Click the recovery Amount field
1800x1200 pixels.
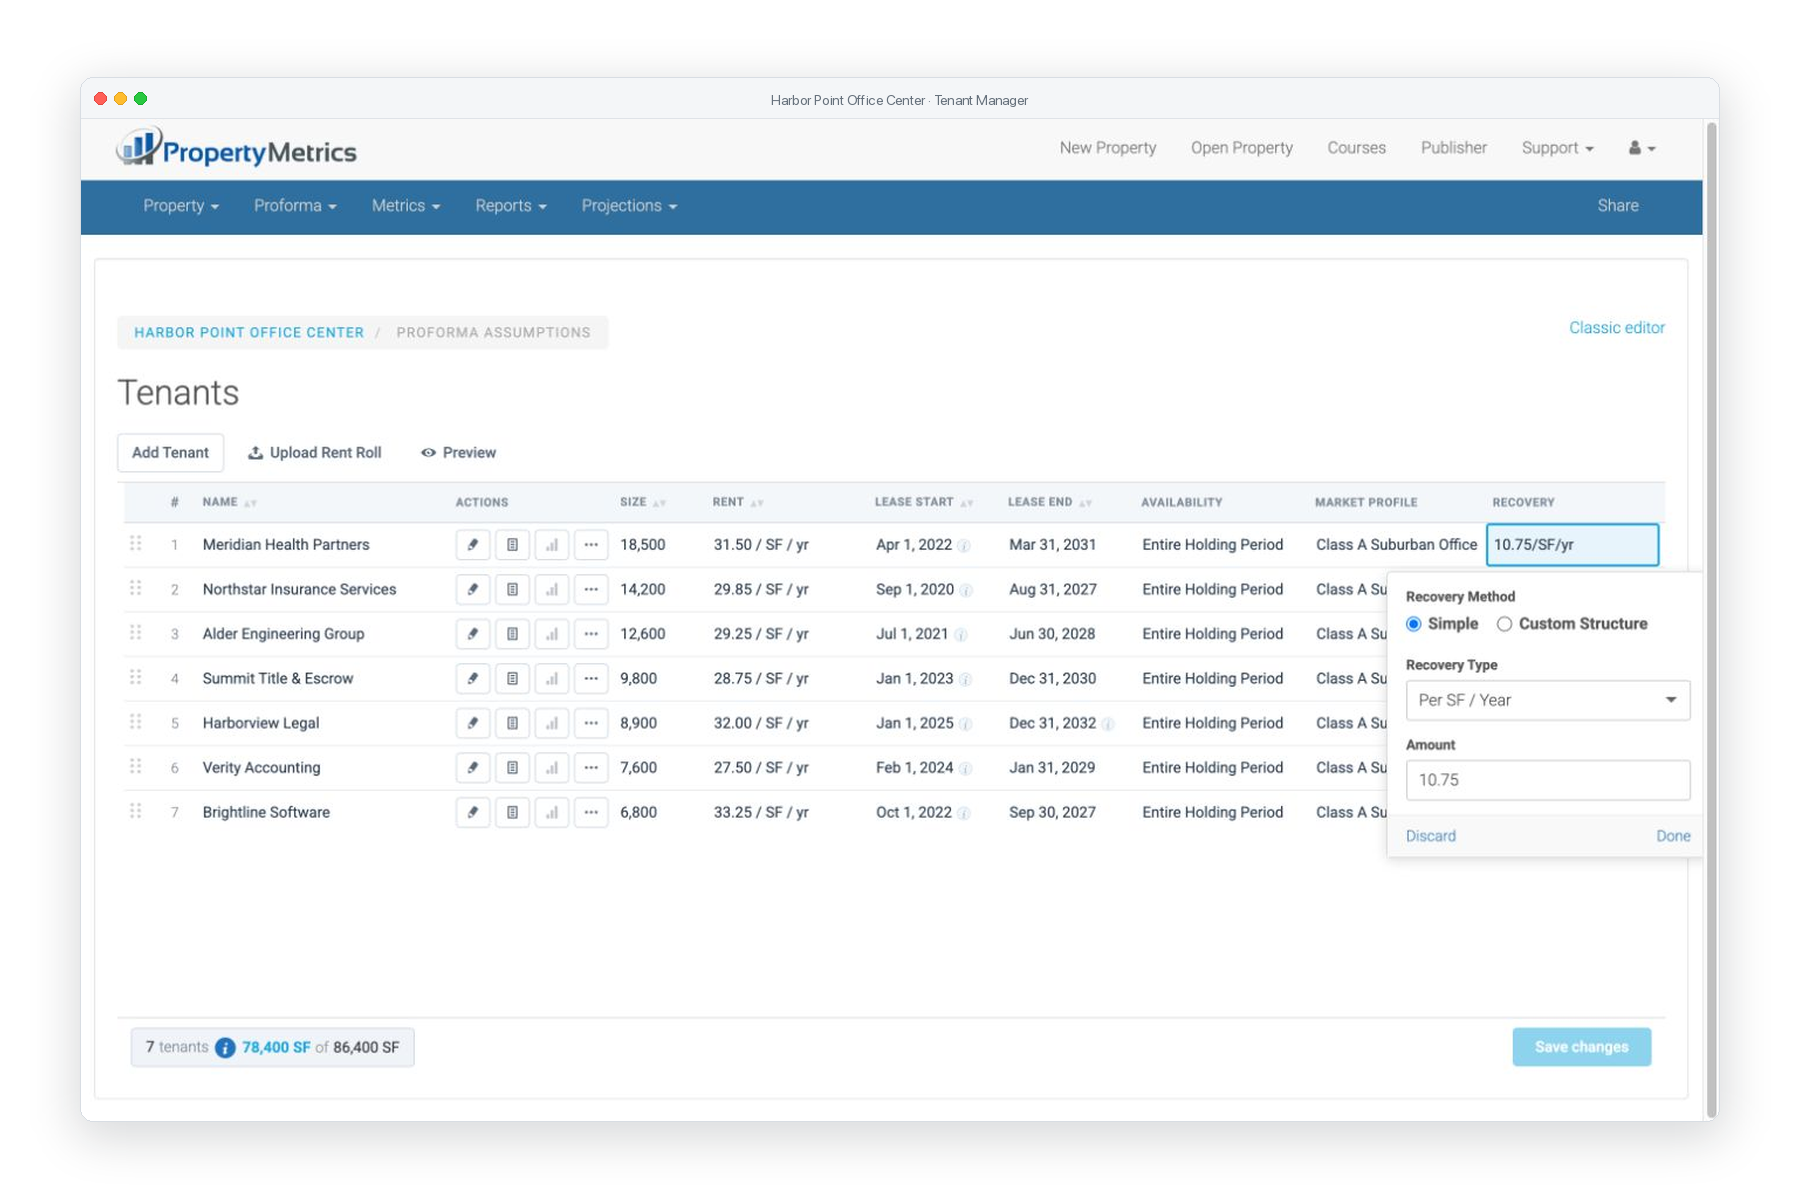pyautogui.click(x=1548, y=780)
